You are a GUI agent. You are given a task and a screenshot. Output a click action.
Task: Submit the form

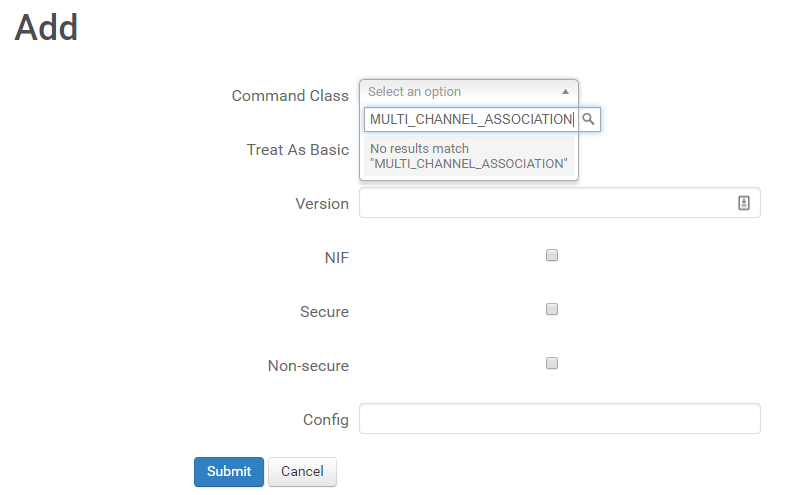click(229, 471)
